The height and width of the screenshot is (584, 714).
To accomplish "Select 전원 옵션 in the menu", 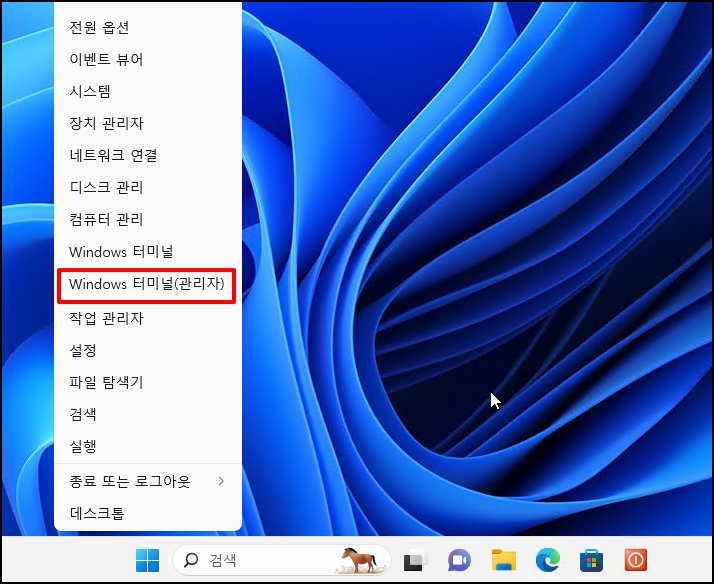I will [148, 27].
